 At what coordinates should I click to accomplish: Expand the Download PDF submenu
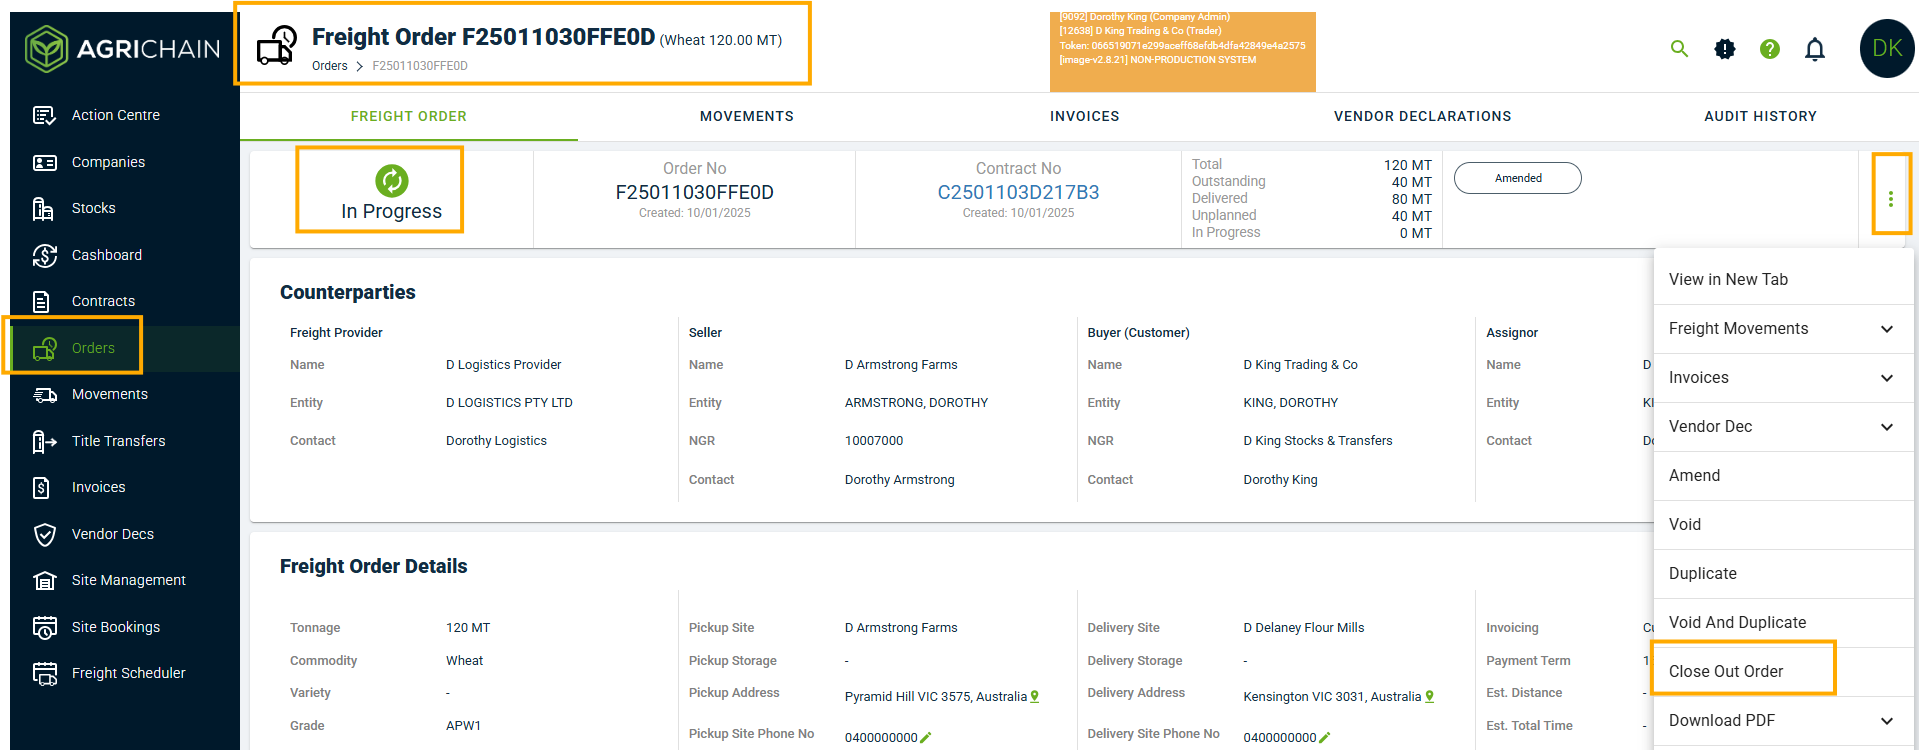tap(1886, 721)
